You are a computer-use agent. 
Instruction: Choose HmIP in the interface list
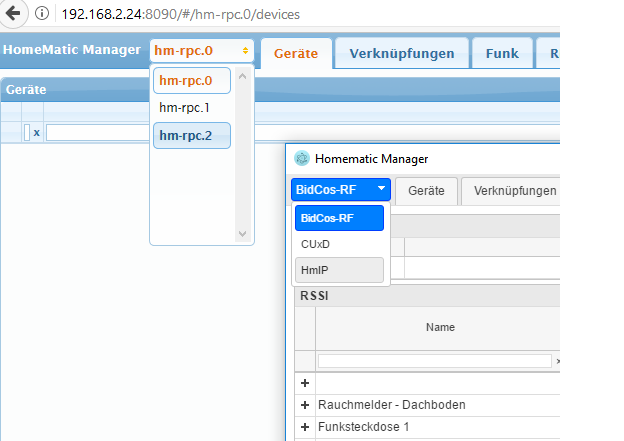(339, 270)
